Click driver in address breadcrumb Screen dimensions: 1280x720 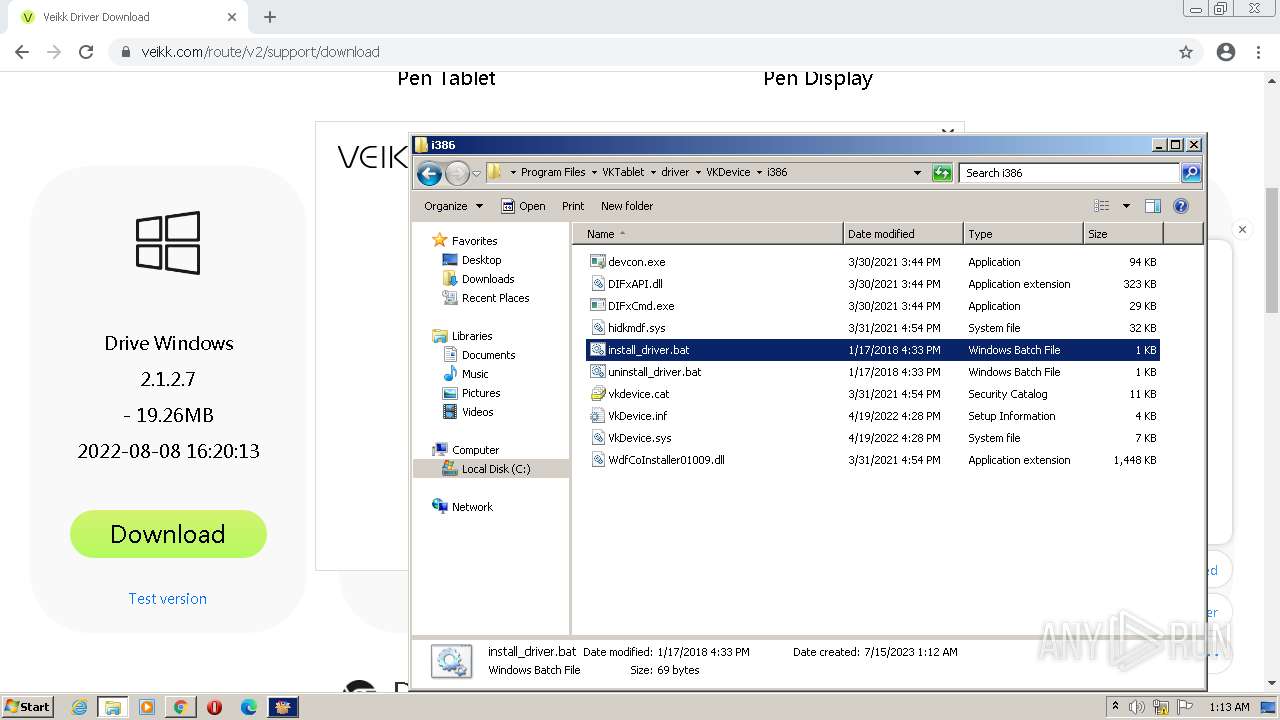click(x=675, y=172)
